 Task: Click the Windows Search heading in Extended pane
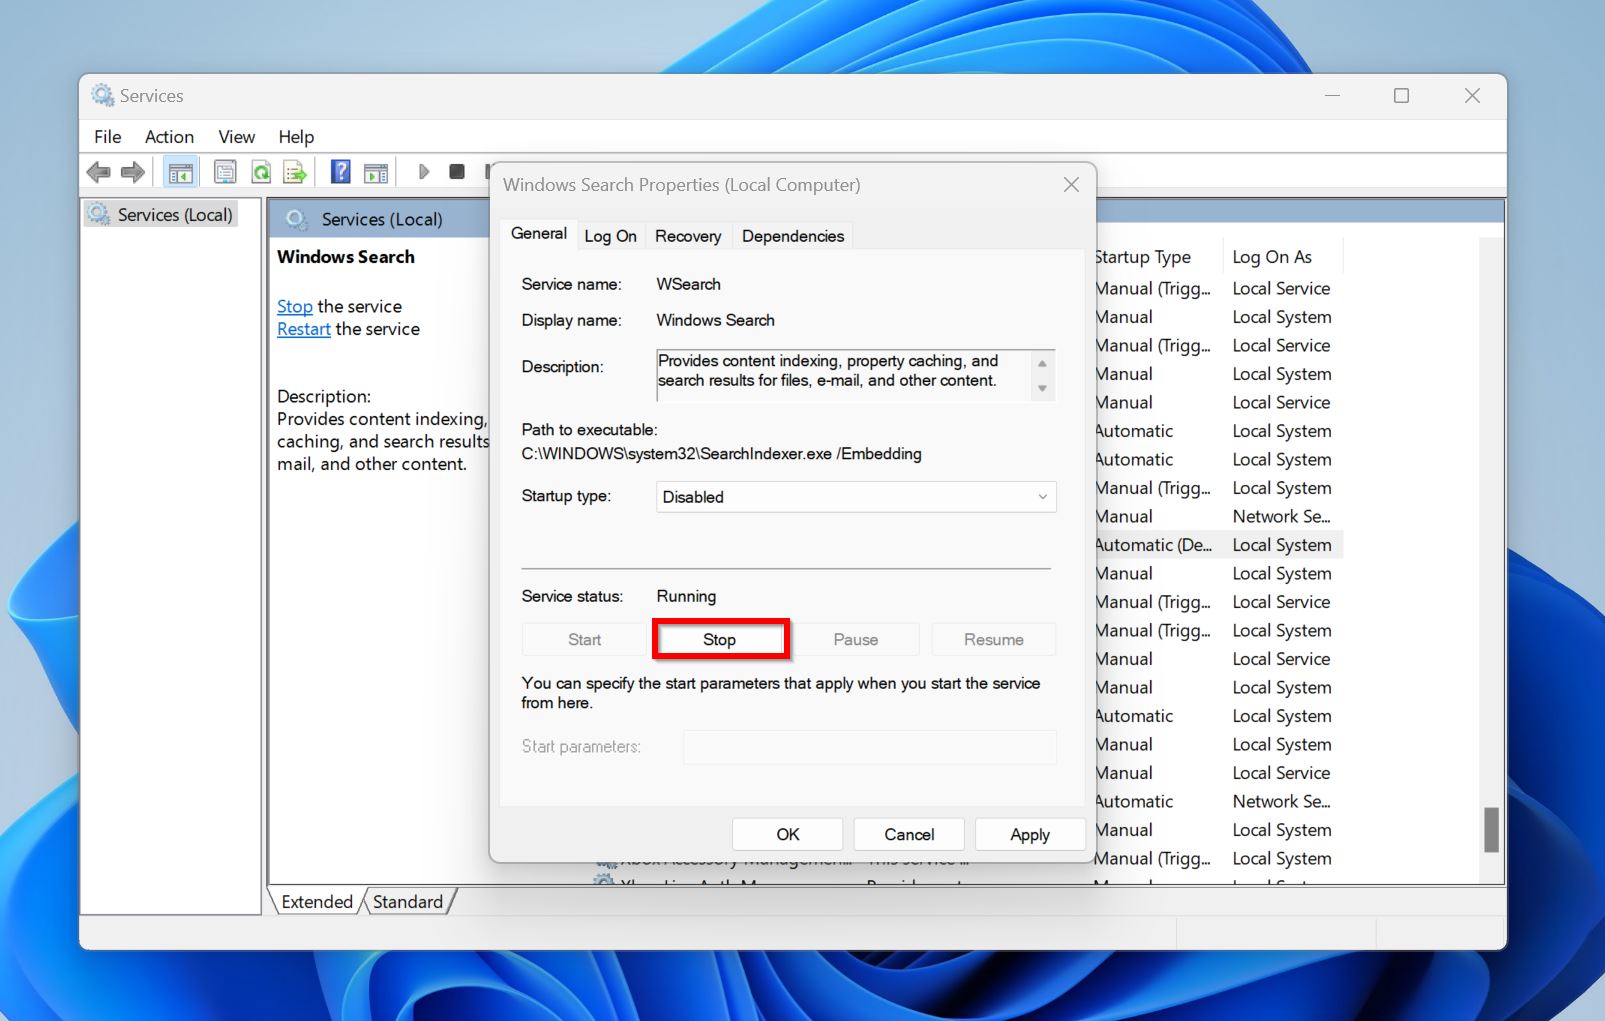click(346, 257)
